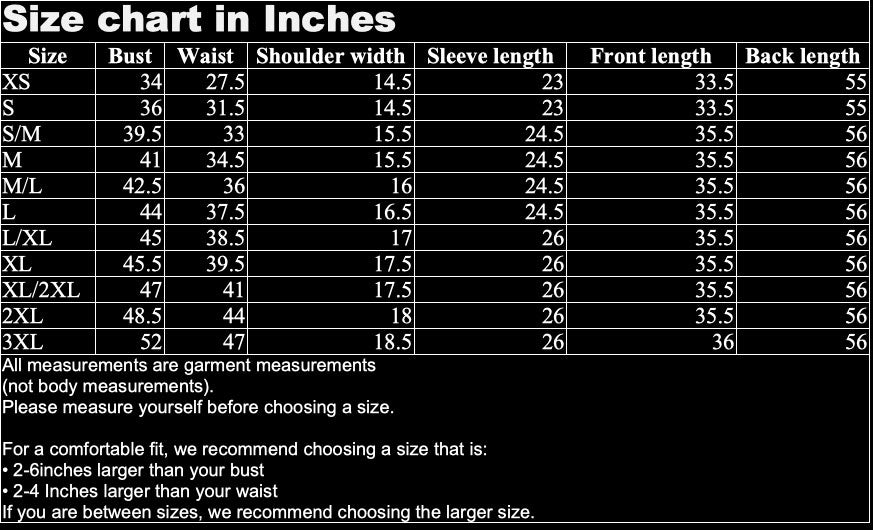The height and width of the screenshot is (530, 873).
Task: Click the 3XL size row label
Action: point(22,342)
